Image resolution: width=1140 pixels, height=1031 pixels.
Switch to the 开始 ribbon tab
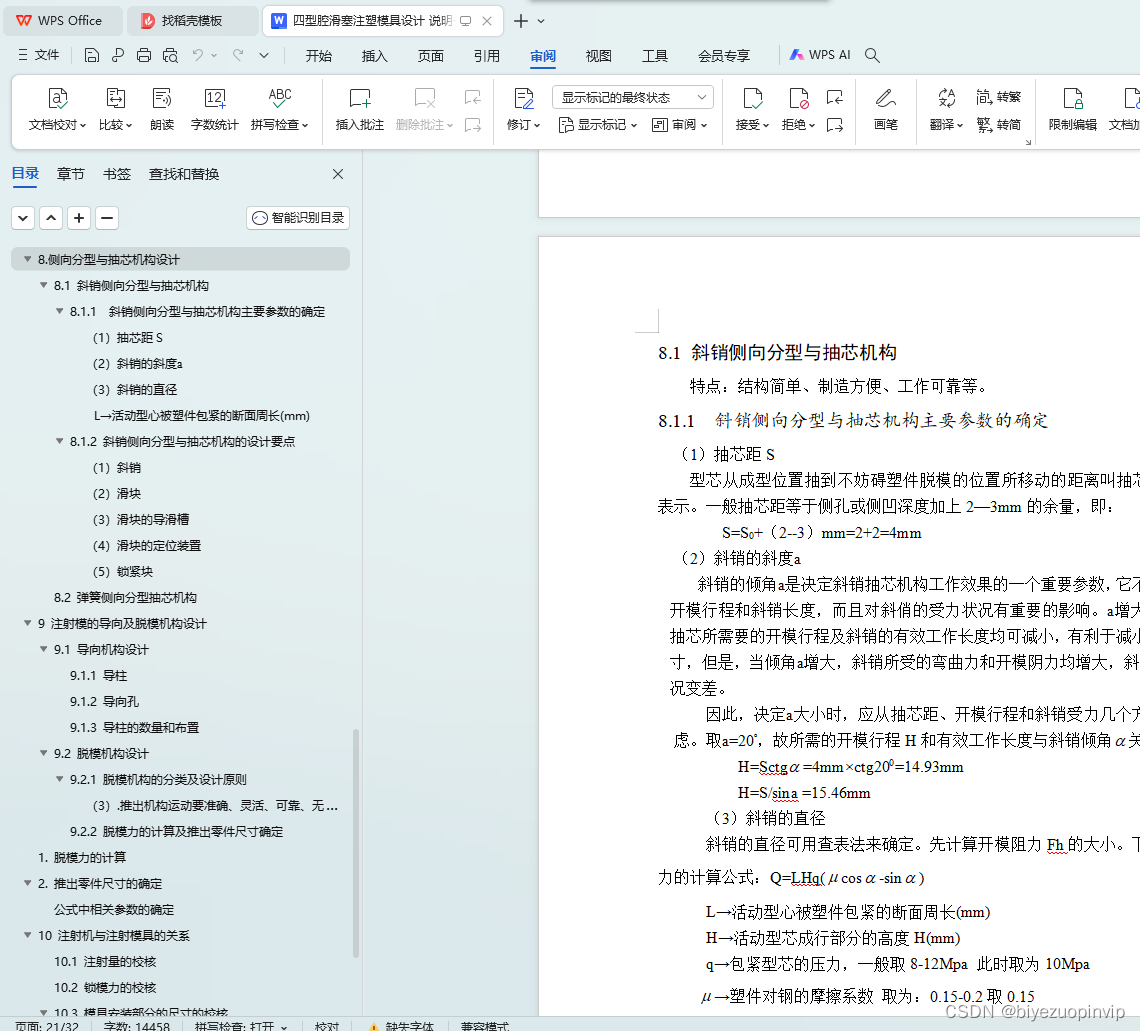[318, 56]
